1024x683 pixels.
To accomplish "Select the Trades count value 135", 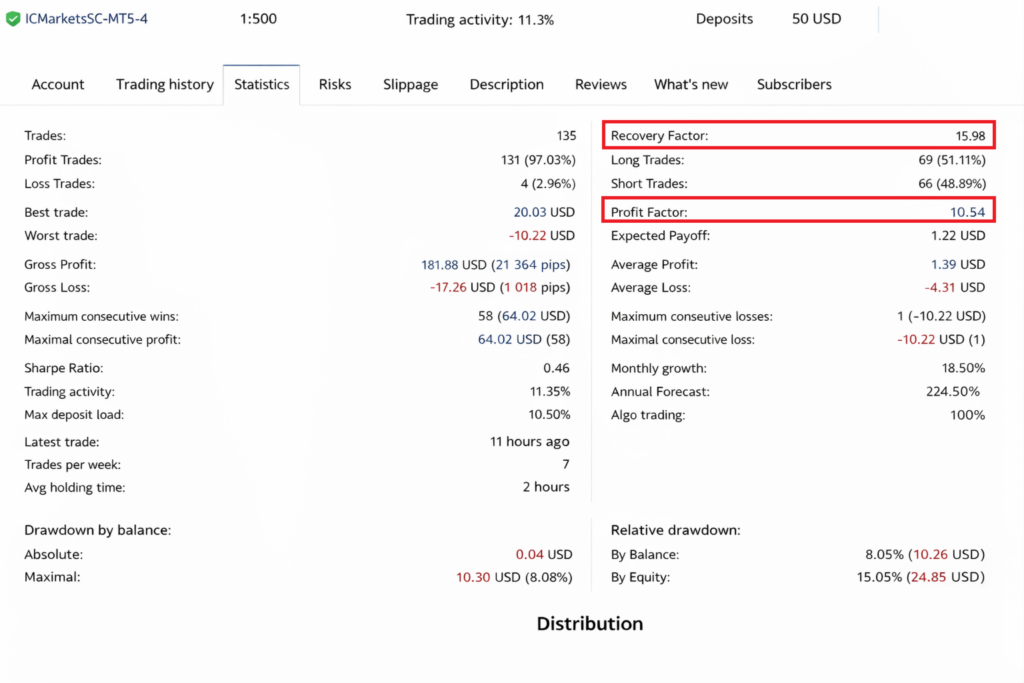I will click(x=566, y=135).
